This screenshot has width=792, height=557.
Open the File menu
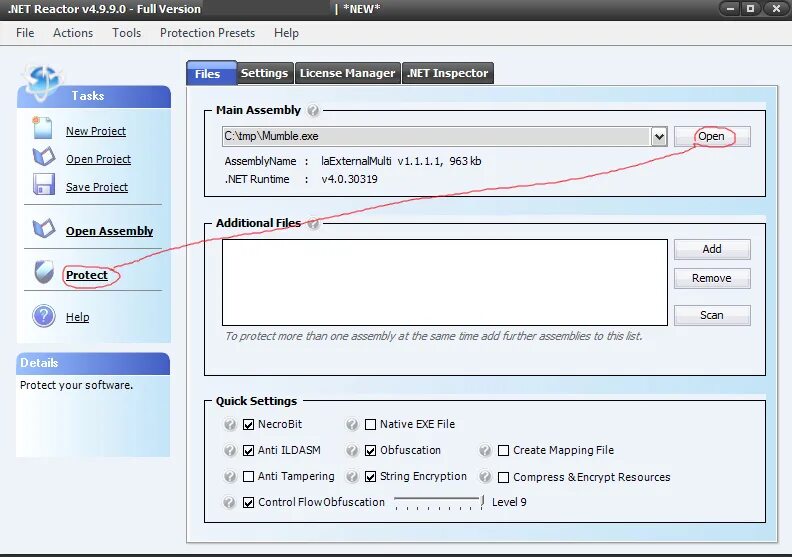click(25, 33)
